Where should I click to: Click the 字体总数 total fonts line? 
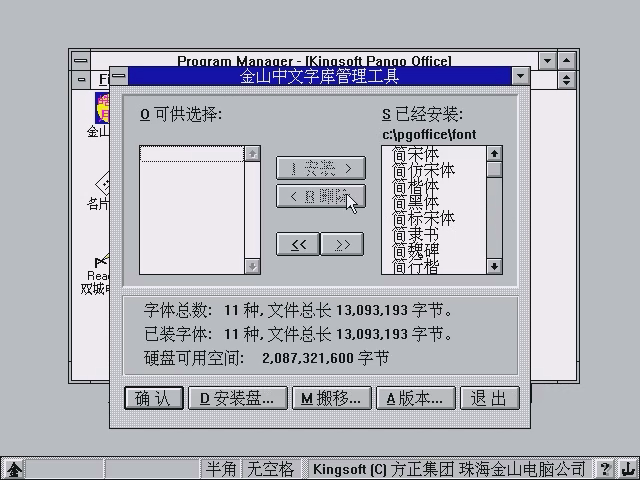(298, 311)
